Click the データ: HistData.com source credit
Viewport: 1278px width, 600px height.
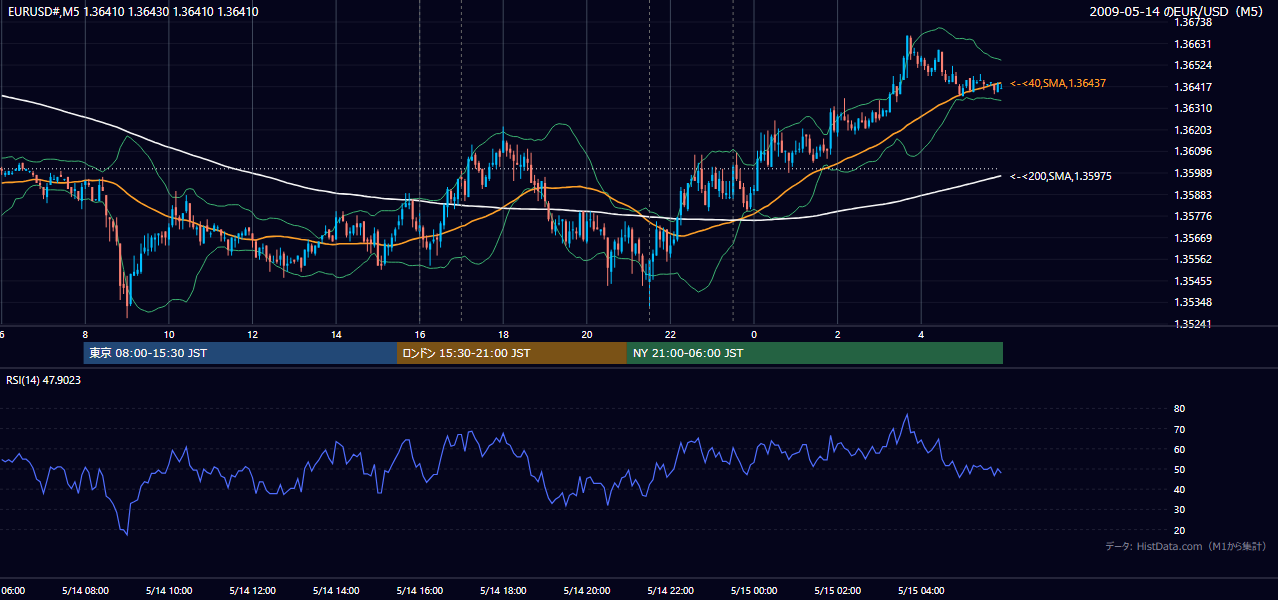[x=1186, y=546]
